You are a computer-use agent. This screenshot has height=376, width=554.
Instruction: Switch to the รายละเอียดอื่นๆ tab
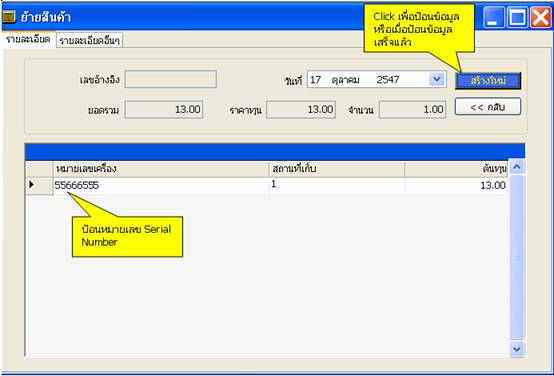tap(89, 40)
